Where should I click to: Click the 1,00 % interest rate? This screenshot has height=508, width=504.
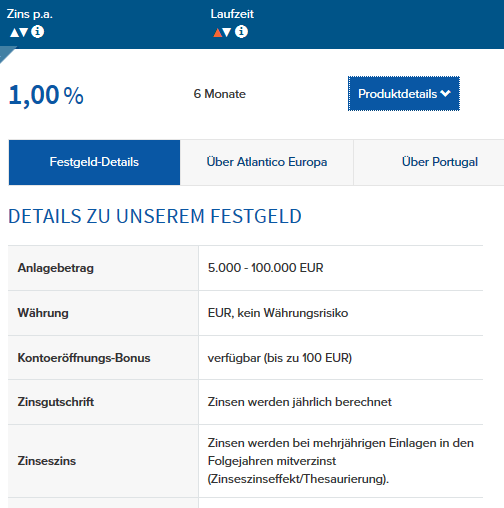(x=46, y=95)
